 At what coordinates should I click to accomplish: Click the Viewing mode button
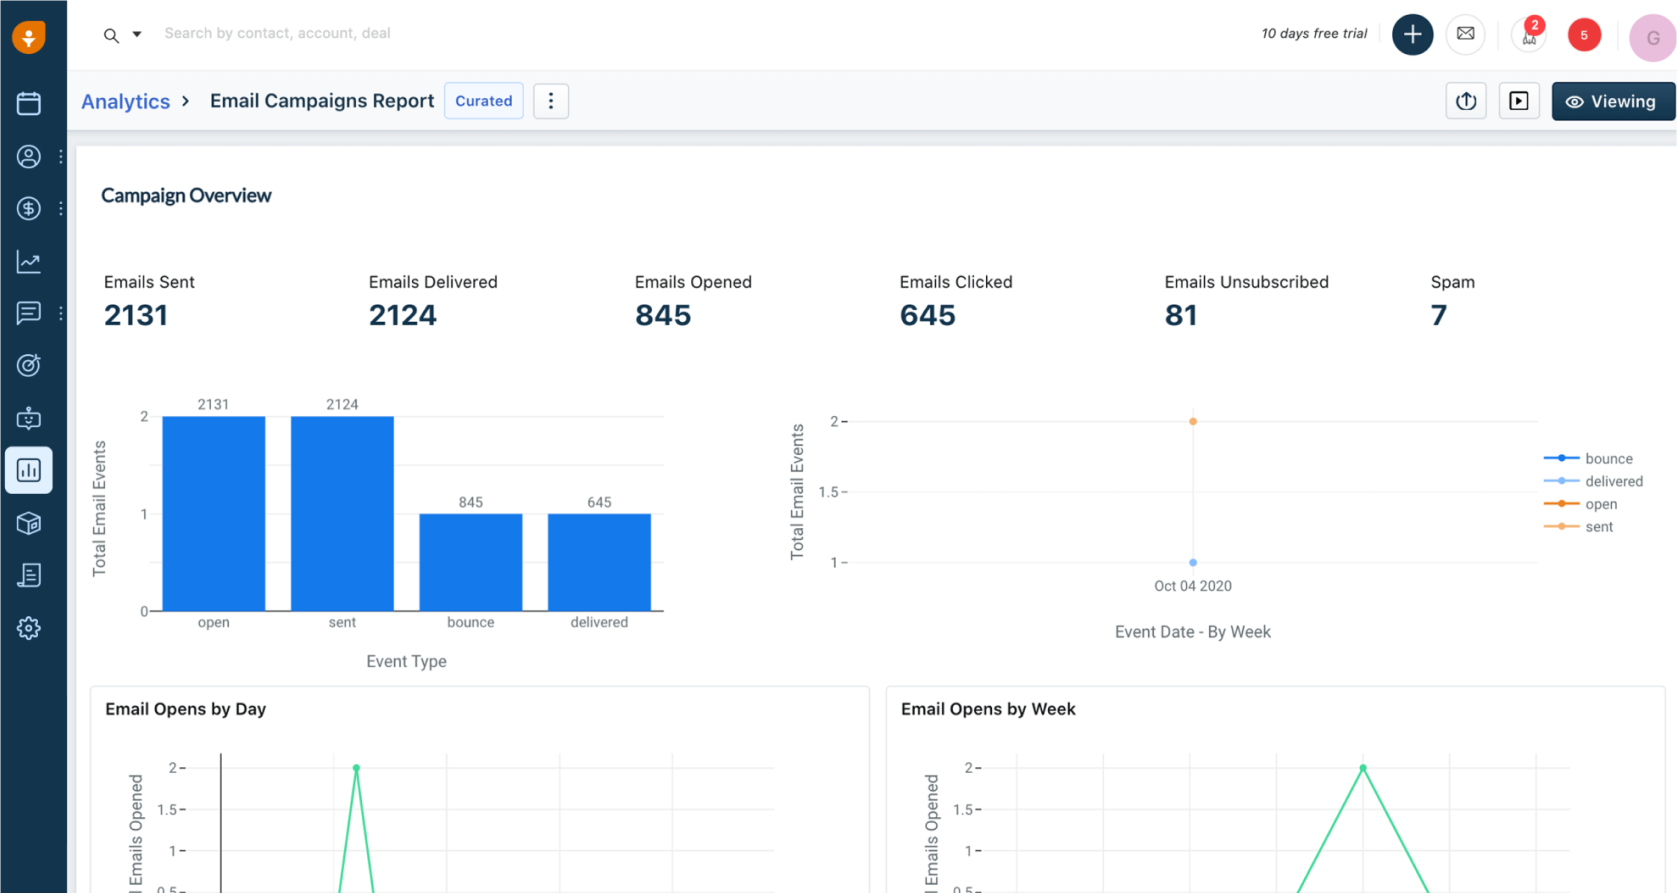click(1612, 101)
